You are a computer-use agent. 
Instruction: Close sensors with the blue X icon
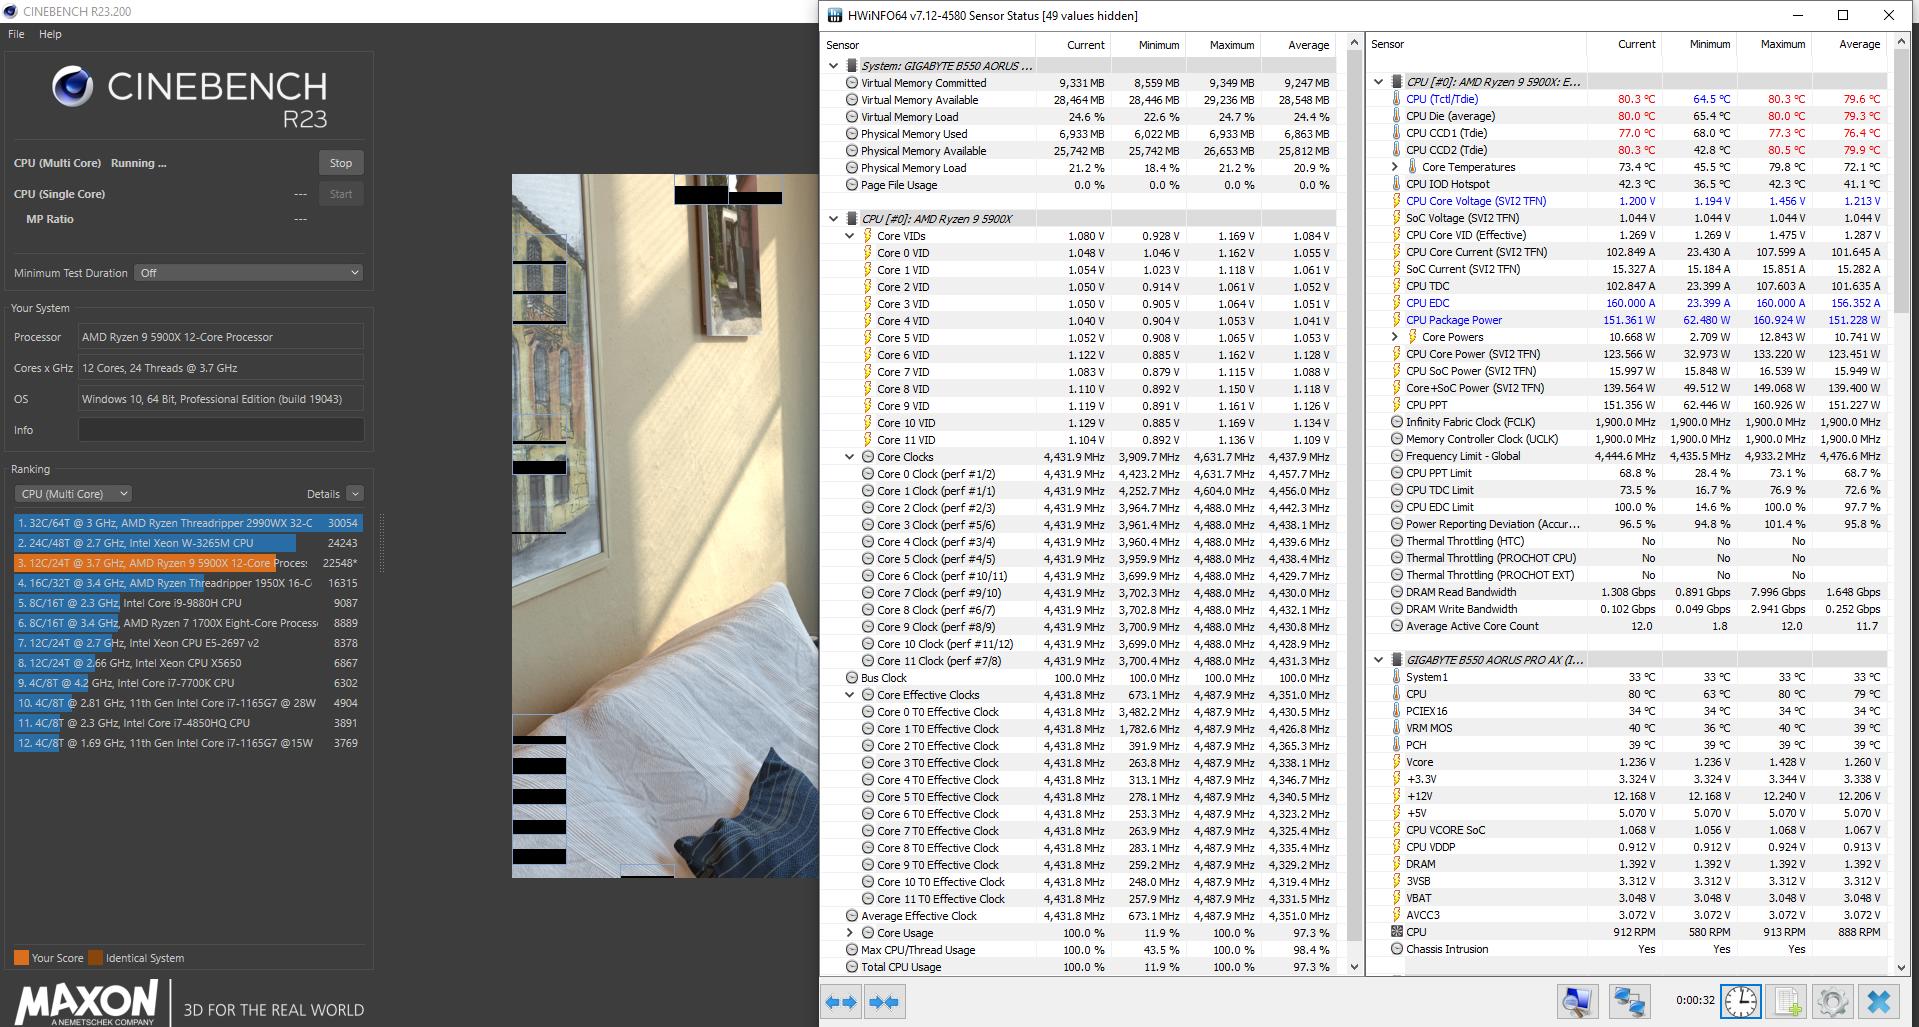coord(1879,1001)
